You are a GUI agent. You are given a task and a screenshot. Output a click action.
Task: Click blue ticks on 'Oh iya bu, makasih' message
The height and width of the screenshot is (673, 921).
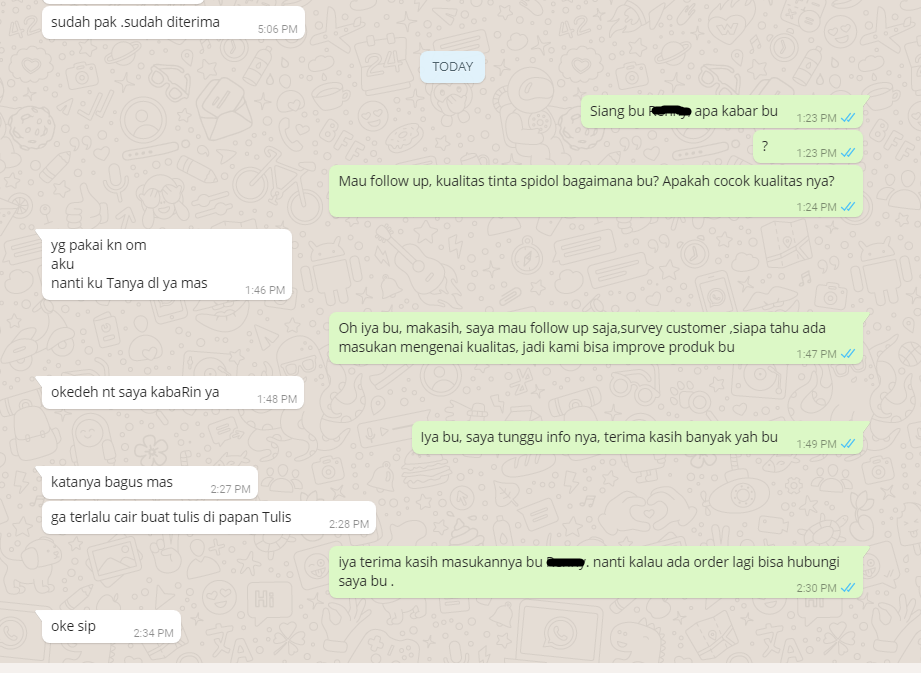[x=848, y=354]
